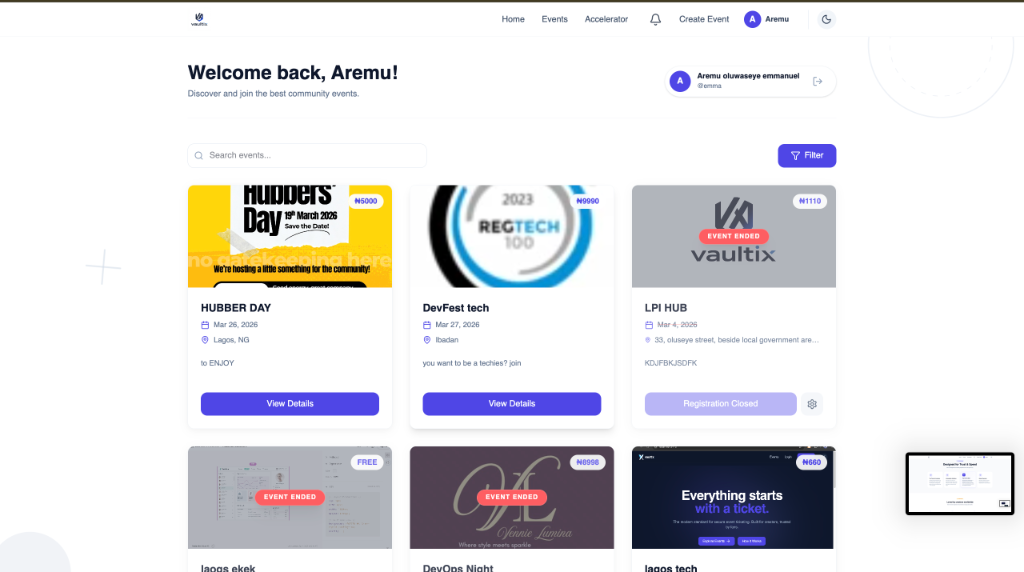Screen dimensions: 1024x572
Task: Open settings gear on the LPI HUB card
Action: coord(812,404)
